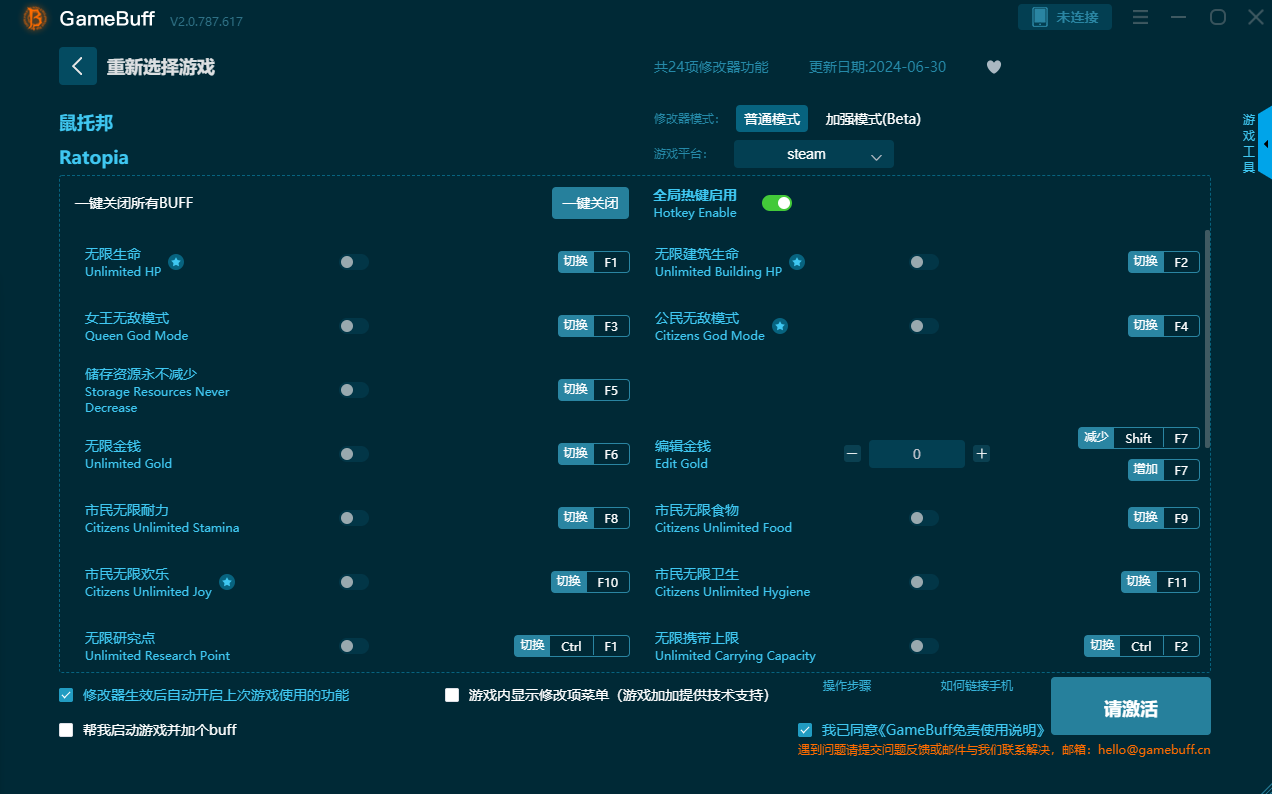
Task: Click F10 hotkey for Unlimited Joy
Action: (590, 582)
